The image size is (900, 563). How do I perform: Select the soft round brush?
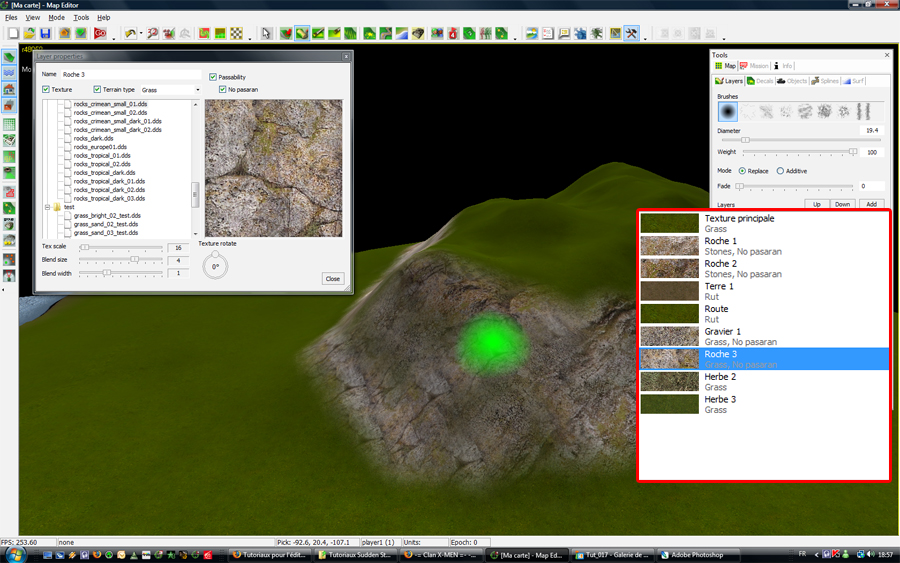(728, 111)
